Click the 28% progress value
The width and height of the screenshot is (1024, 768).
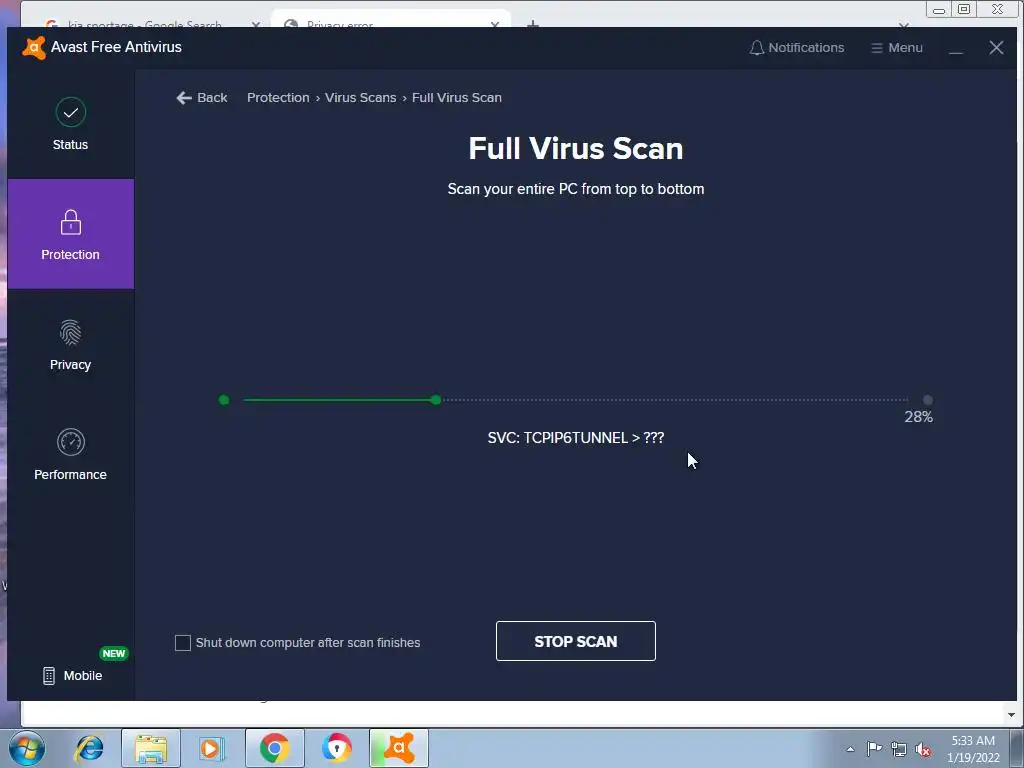coord(918,417)
